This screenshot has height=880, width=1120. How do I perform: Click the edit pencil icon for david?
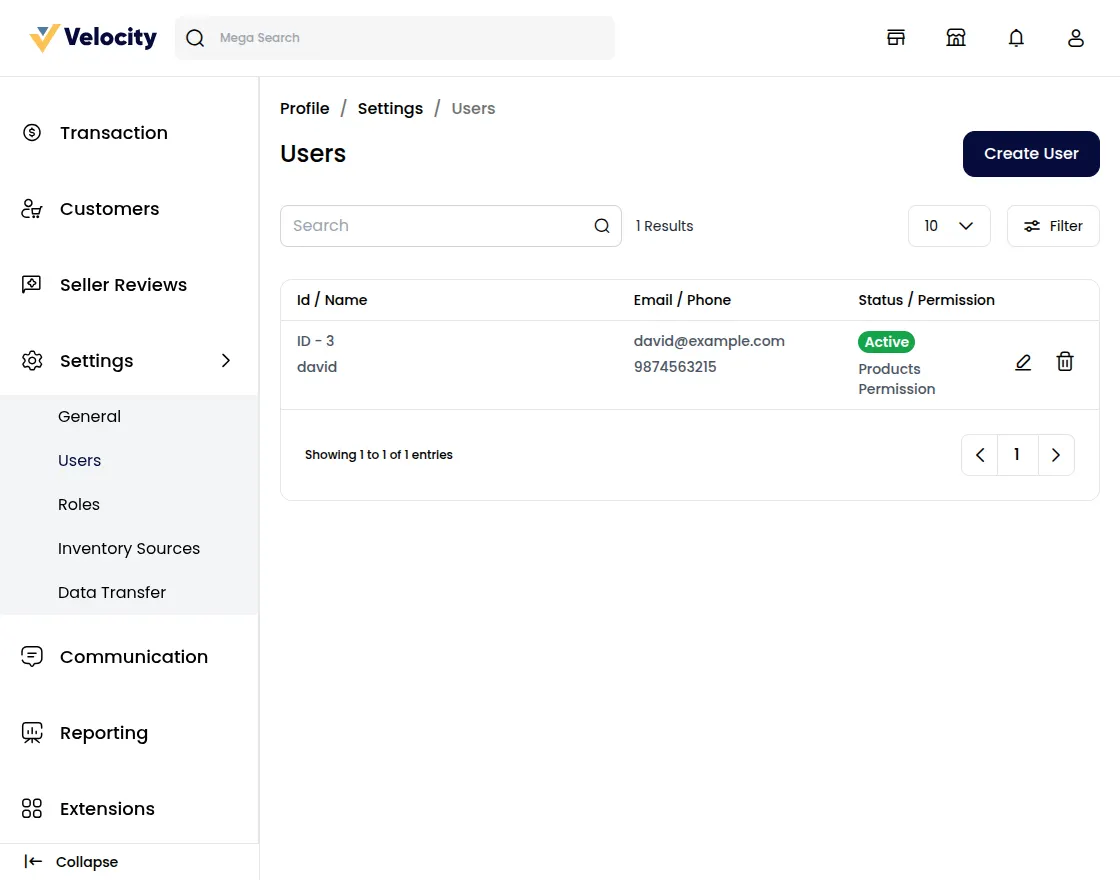1022,362
